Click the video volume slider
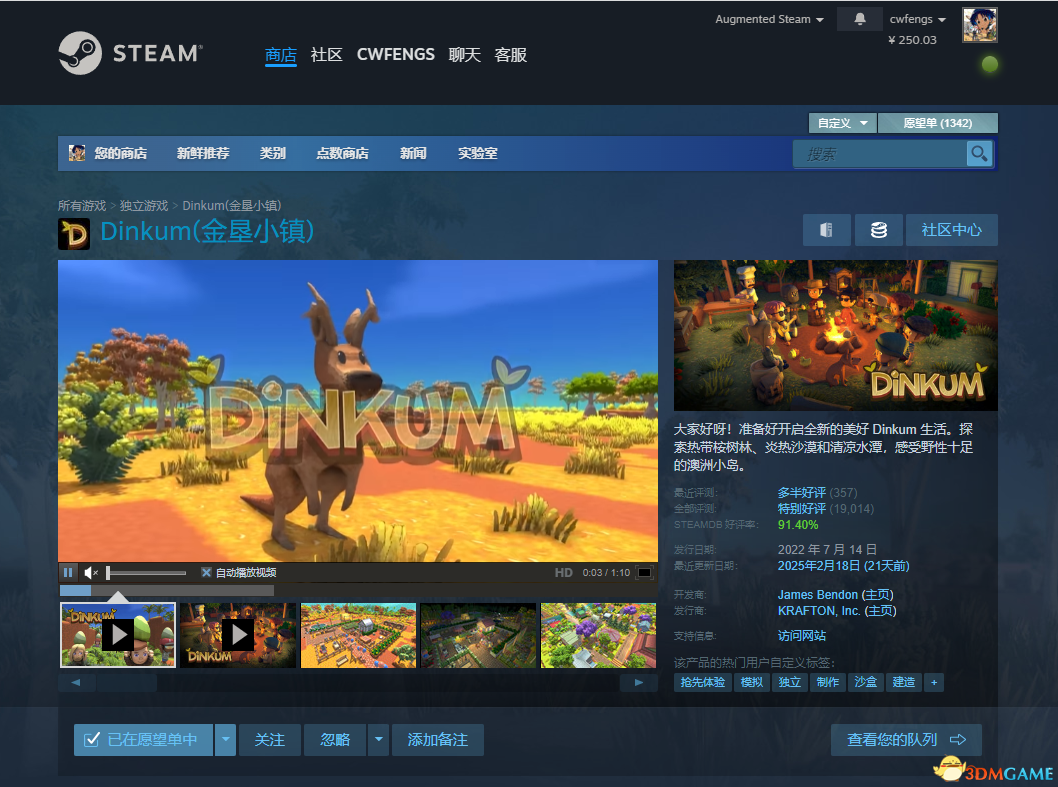 coord(146,573)
